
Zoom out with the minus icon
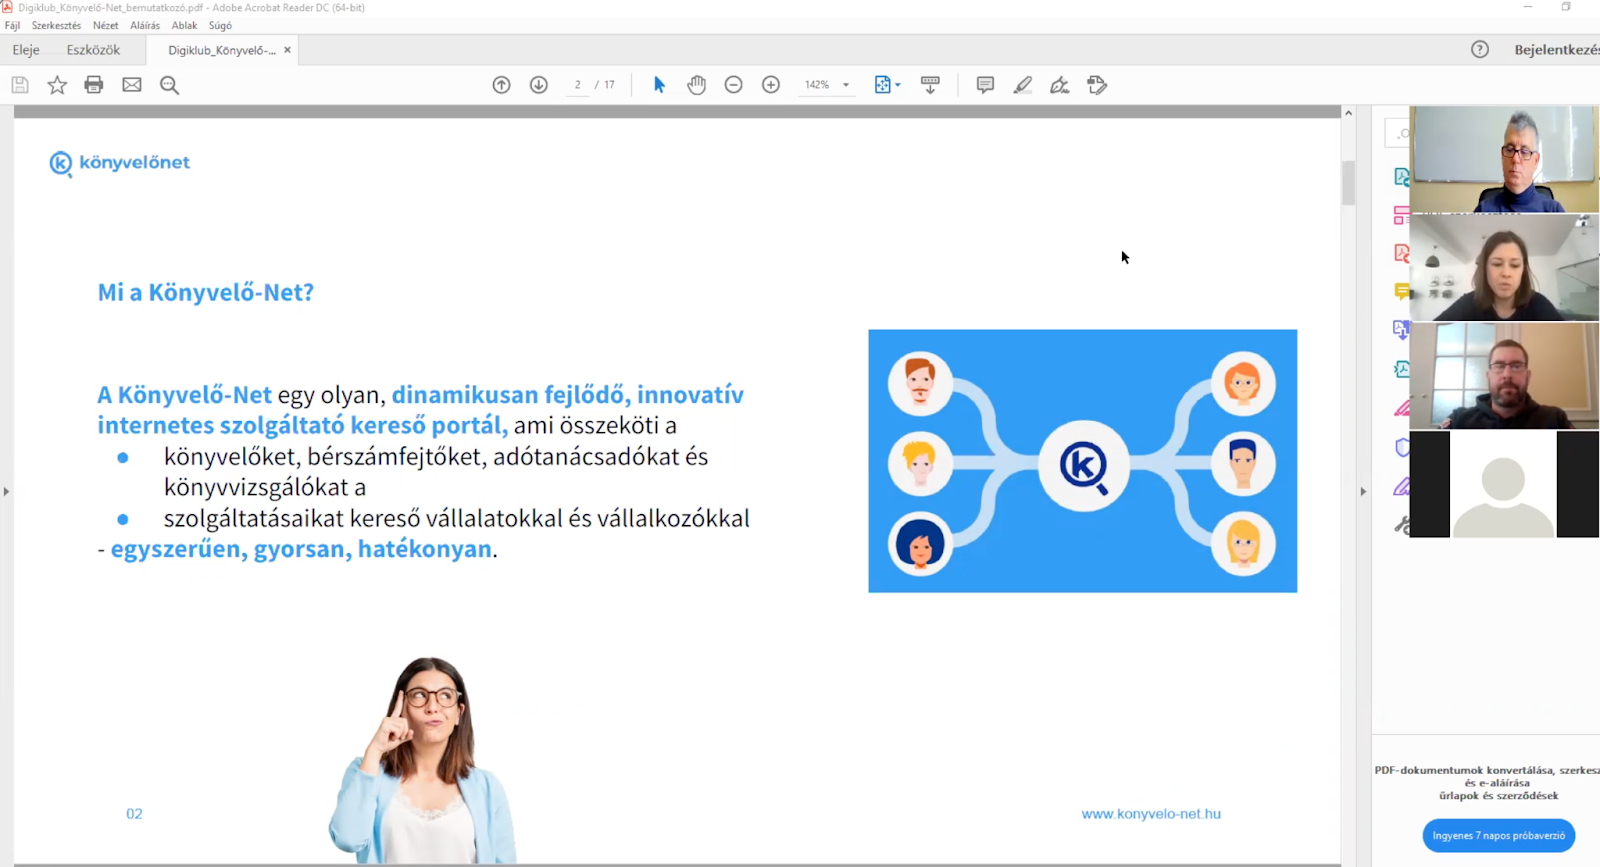pyautogui.click(x=734, y=85)
